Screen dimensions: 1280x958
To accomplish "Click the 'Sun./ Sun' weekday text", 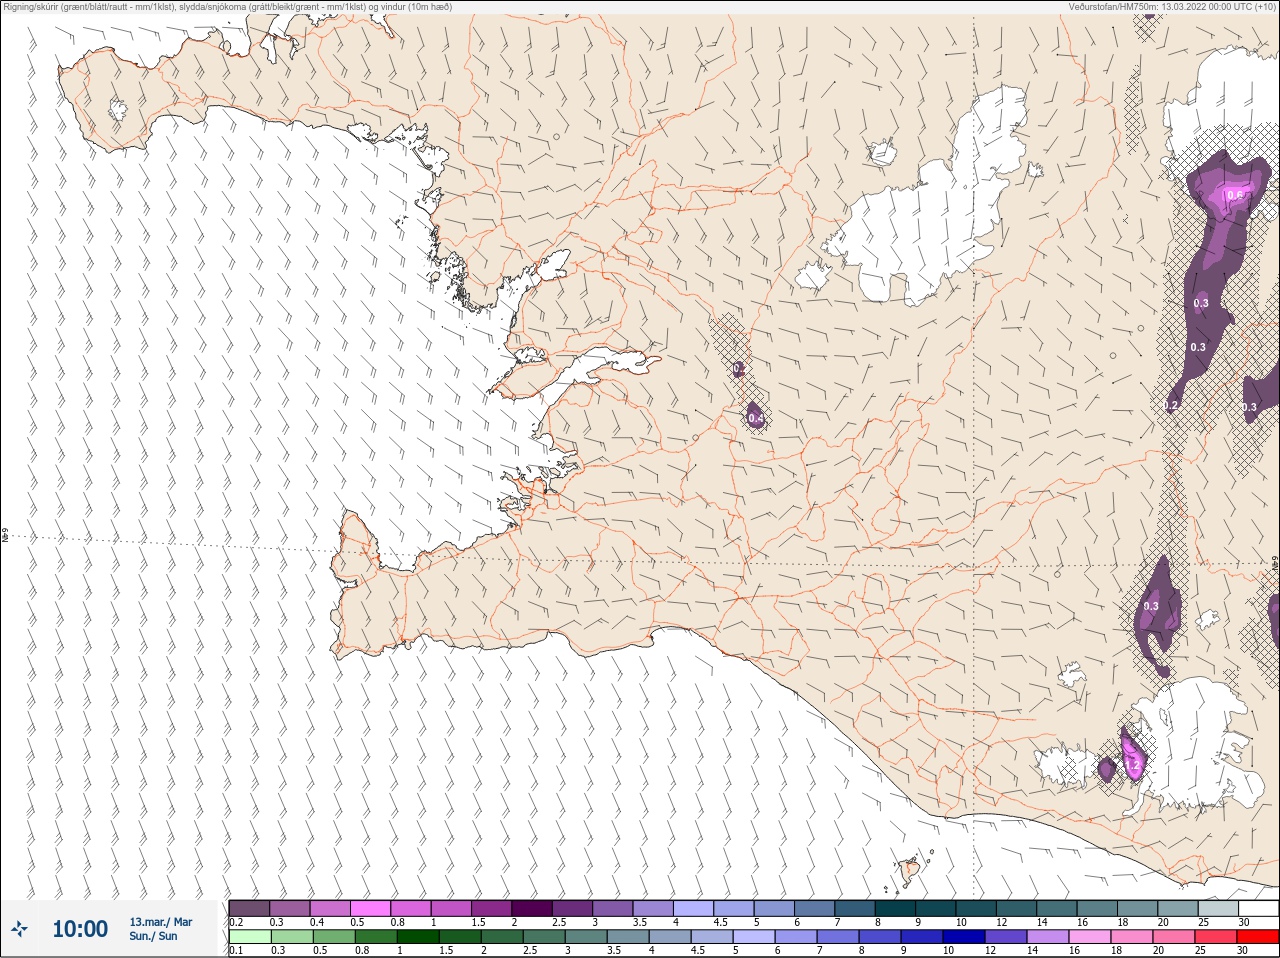I will click(x=153, y=936).
